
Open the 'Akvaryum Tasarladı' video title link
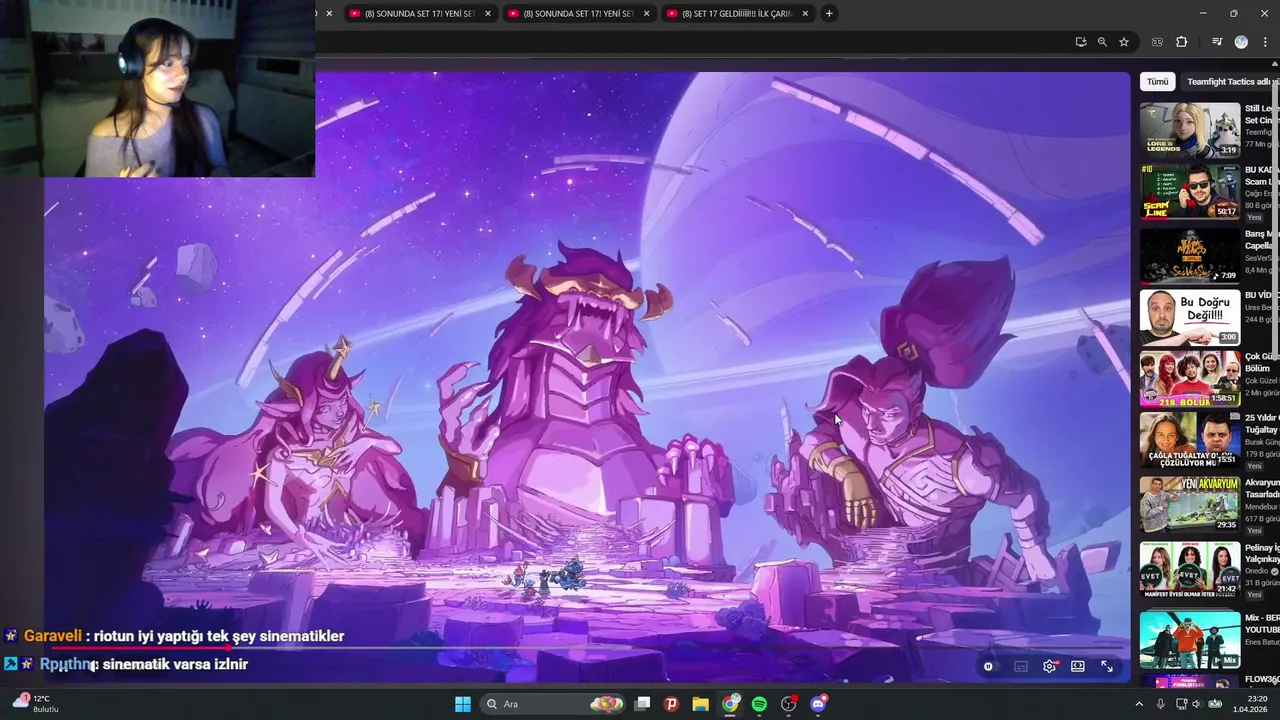(x=1262, y=488)
